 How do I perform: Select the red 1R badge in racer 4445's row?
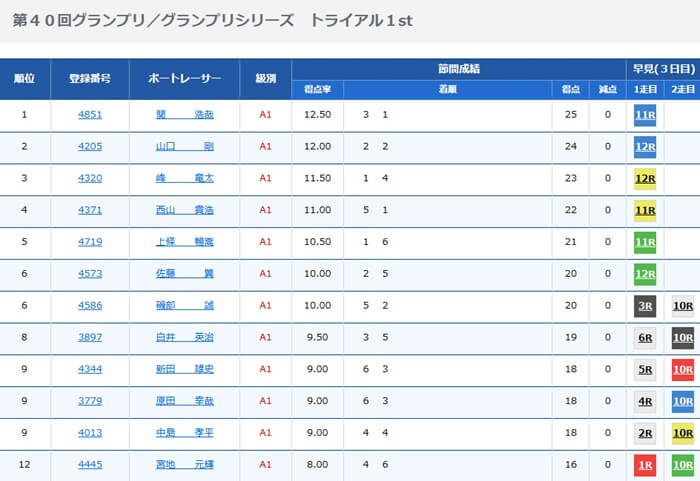(x=645, y=466)
